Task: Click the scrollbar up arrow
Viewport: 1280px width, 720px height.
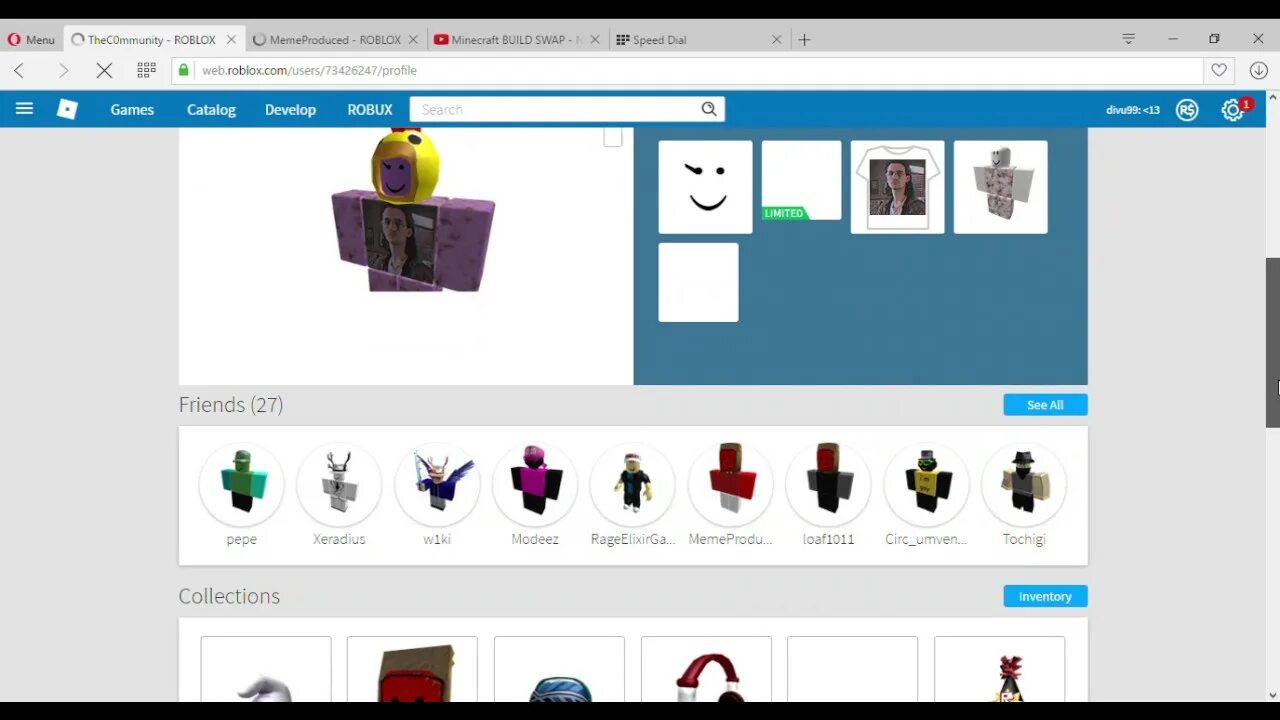Action: (x=1272, y=98)
